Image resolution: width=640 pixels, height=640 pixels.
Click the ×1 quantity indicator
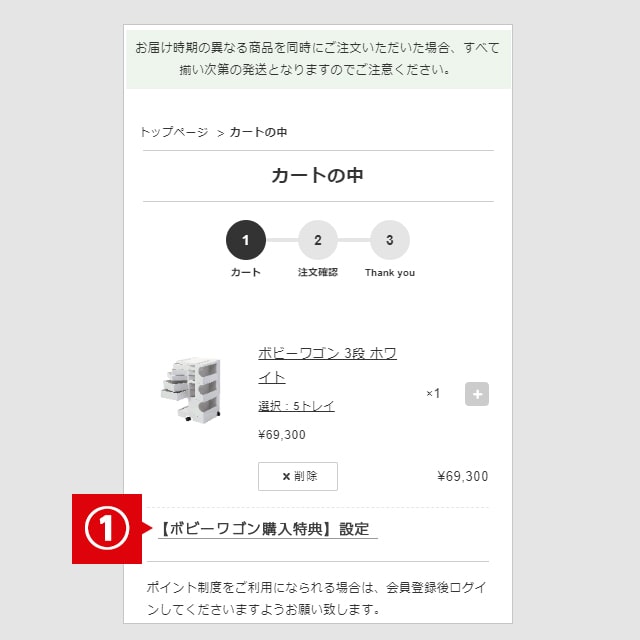(433, 393)
